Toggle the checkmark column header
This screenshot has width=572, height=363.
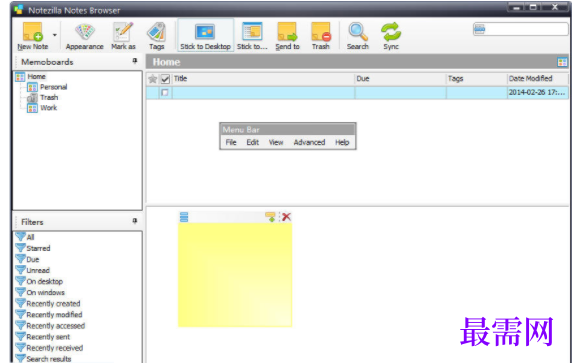pos(165,79)
